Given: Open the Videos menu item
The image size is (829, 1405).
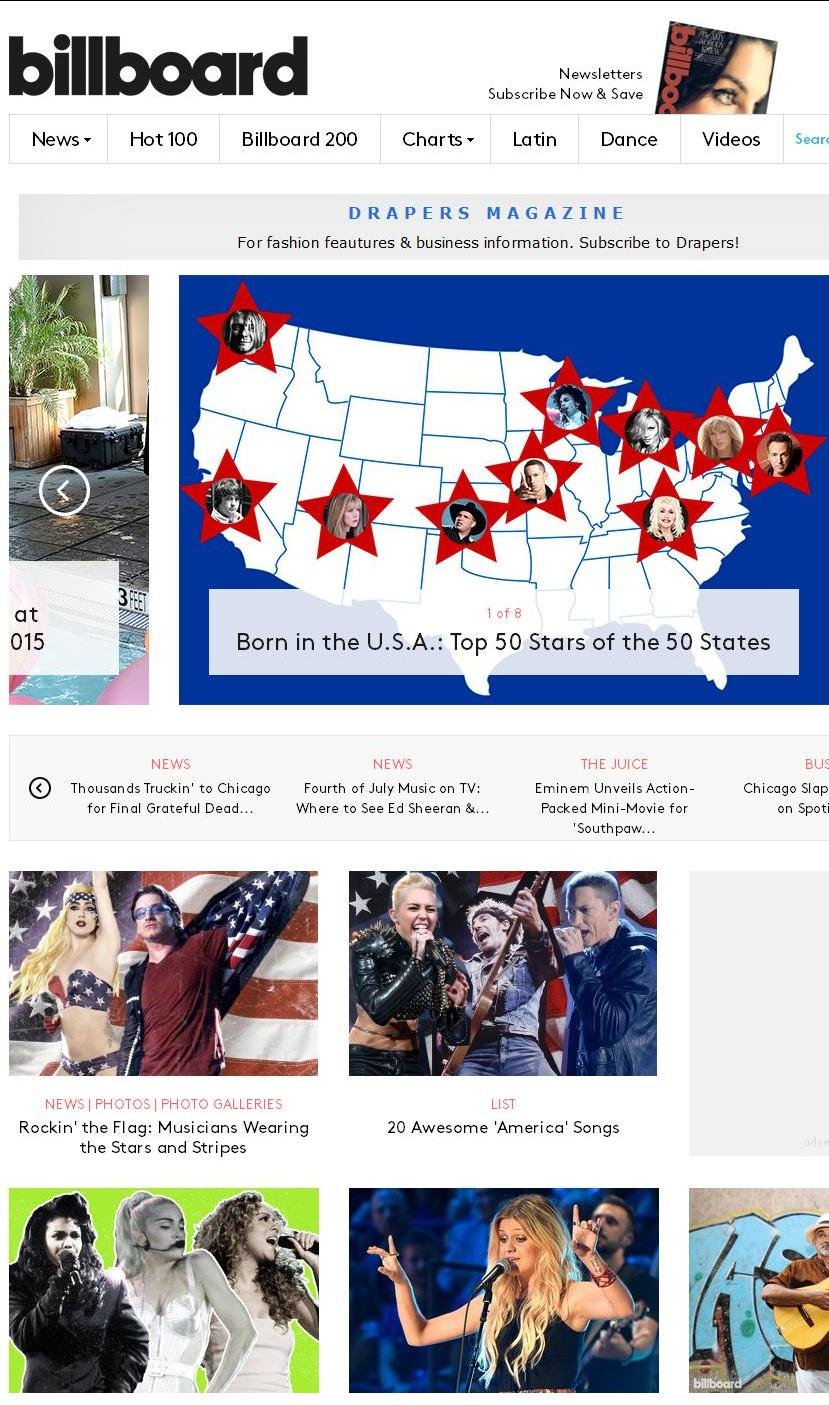Looking at the screenshot, I should [x=731, y=139].
